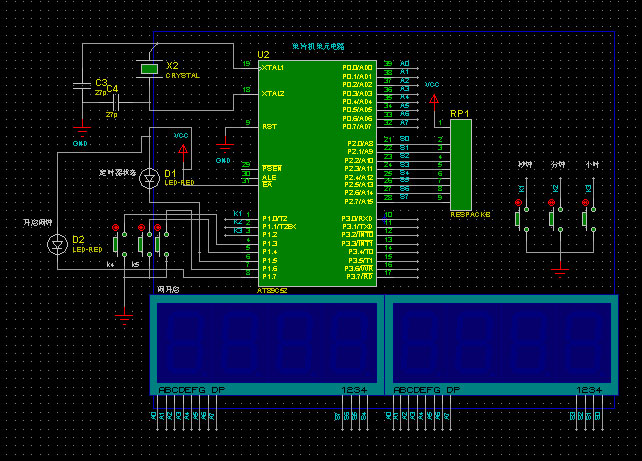The height and width of the screenshot is (461, 642).
Task: Click the ground symbol under right-side buttons
Action: pos(562,266)
